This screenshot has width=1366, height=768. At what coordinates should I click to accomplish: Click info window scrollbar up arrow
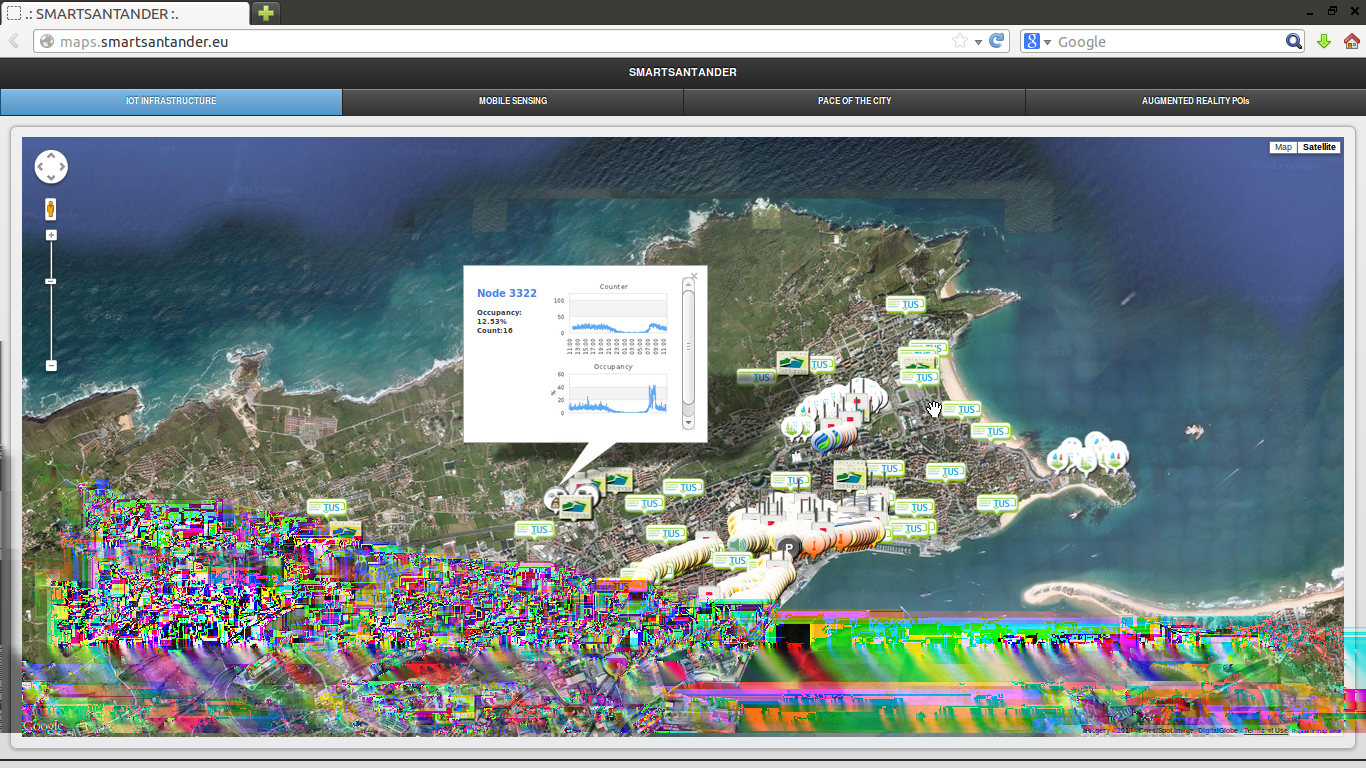(688, 284)
